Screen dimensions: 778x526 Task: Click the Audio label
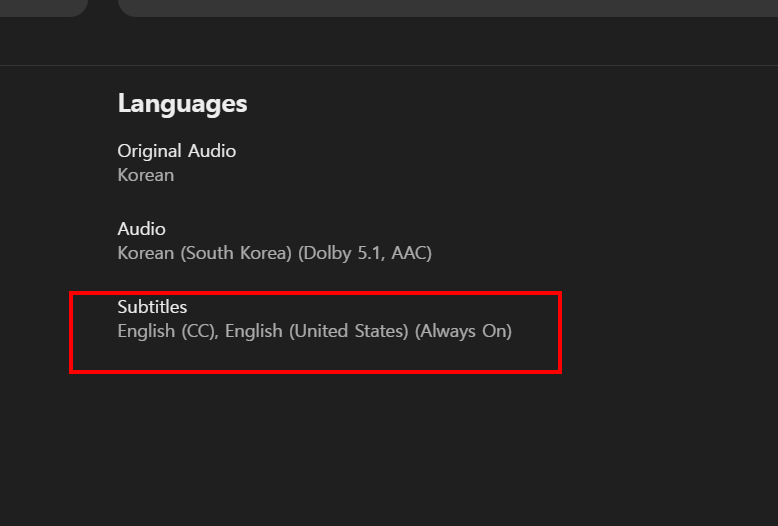tap(142, 229)
